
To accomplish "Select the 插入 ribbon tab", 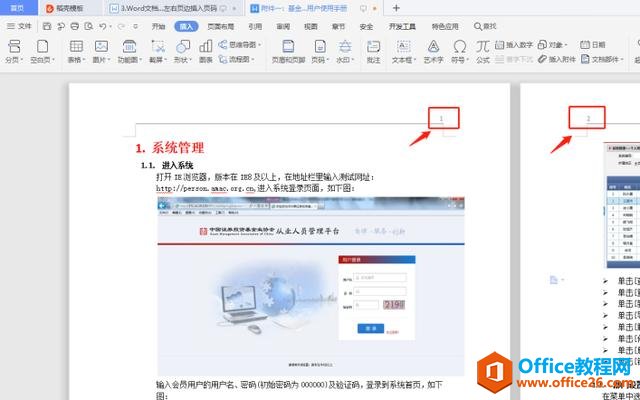I will point(186,27).
